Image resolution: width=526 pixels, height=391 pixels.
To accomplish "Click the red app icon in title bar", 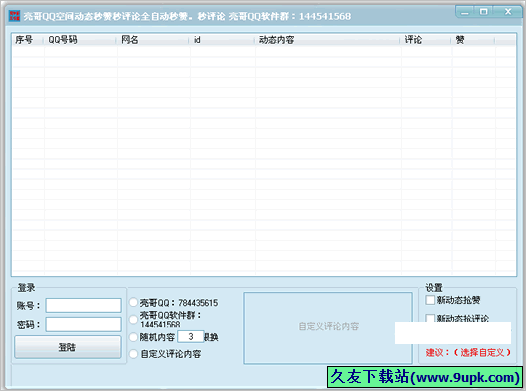I will tap(14, 15).
